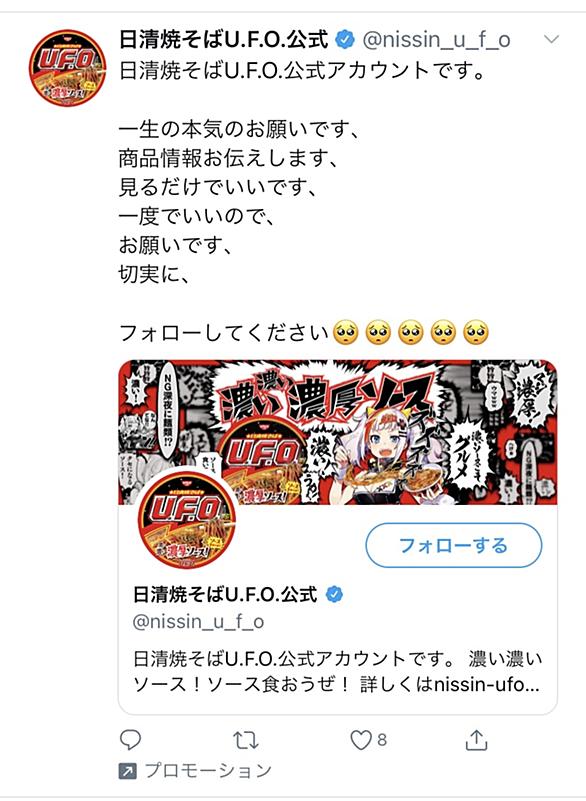Click the tweet text フォローしてください
This screenshot has height=801, width=586.
224,333
